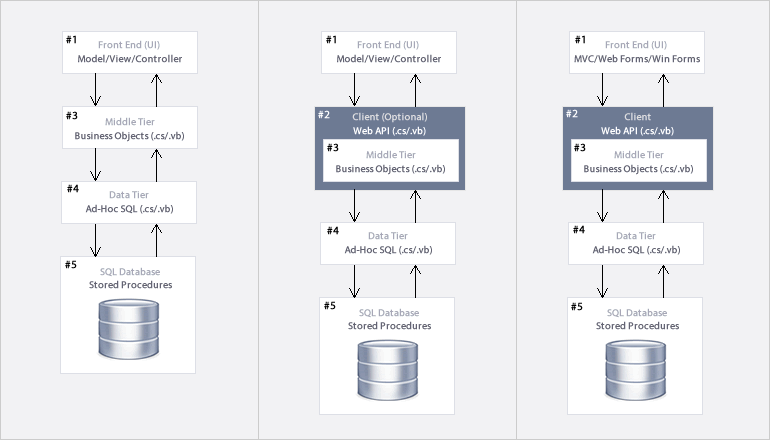
Task: Click the database cylinder icon in the right diagram
Action: coord(637,369)
